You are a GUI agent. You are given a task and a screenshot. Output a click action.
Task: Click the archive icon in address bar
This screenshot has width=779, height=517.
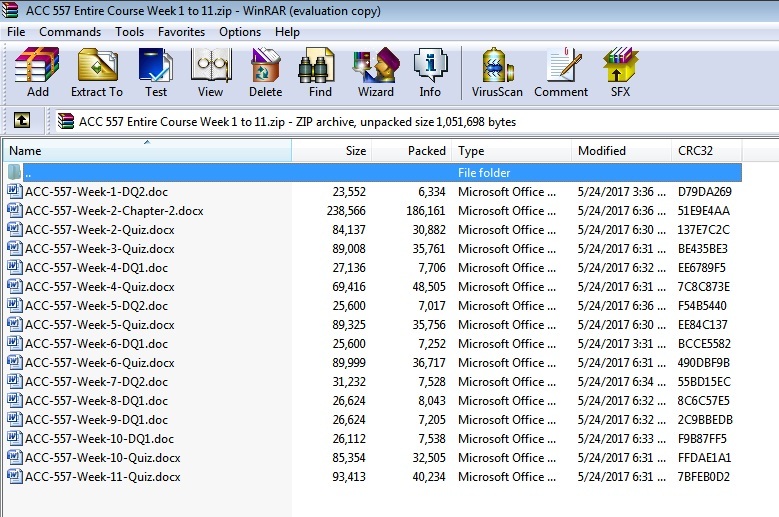tap(66, 121)
